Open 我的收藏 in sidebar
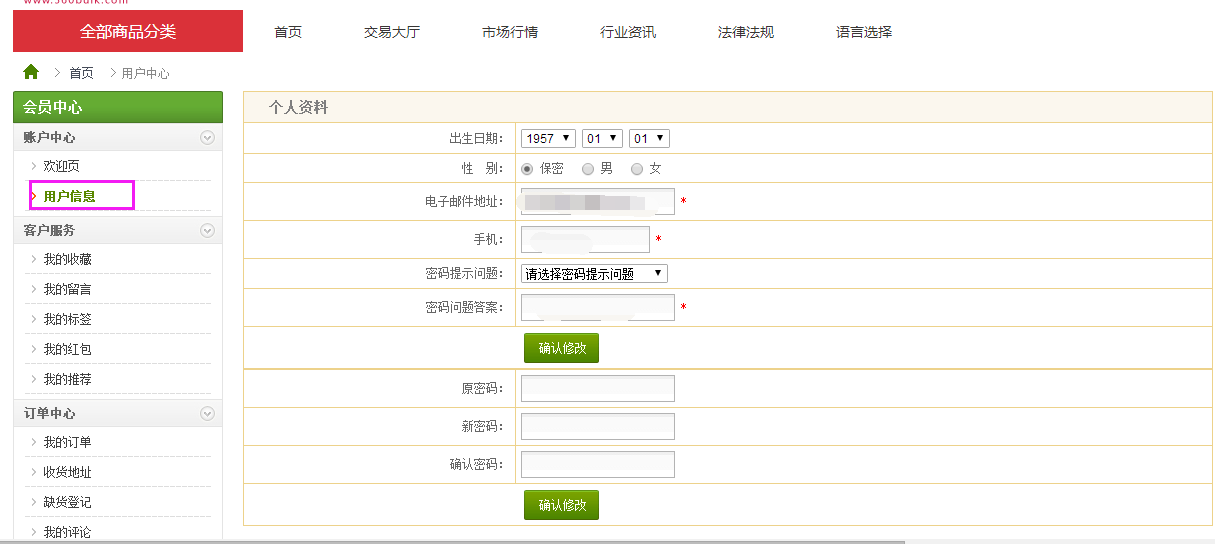1215x544 pixels. click(68, 259)
